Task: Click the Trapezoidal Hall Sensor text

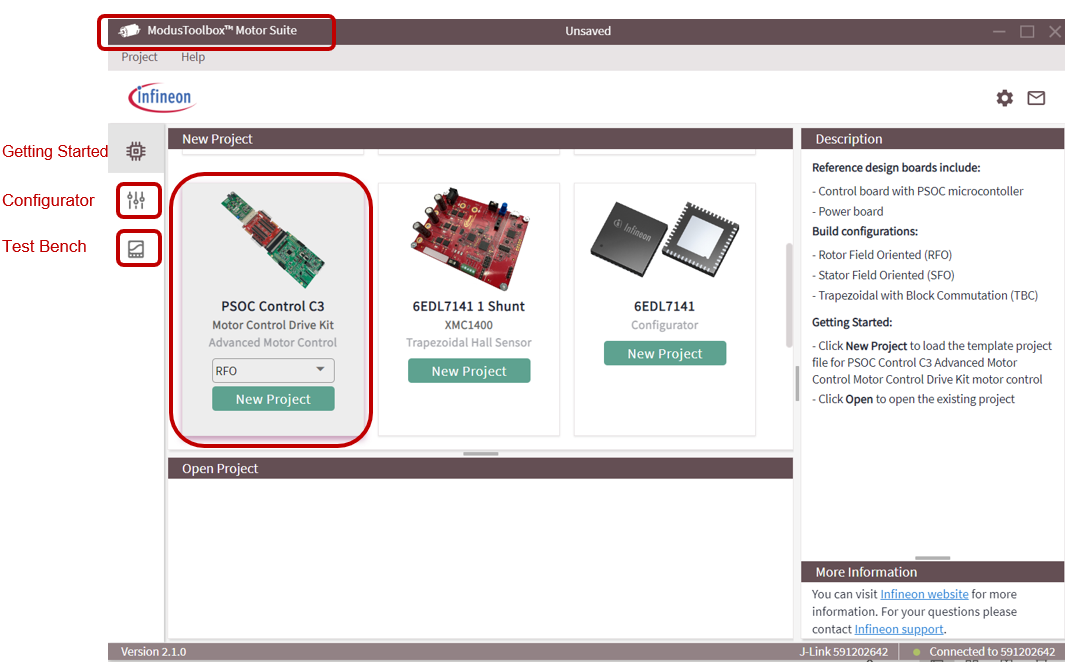Action: click(469, 343)
